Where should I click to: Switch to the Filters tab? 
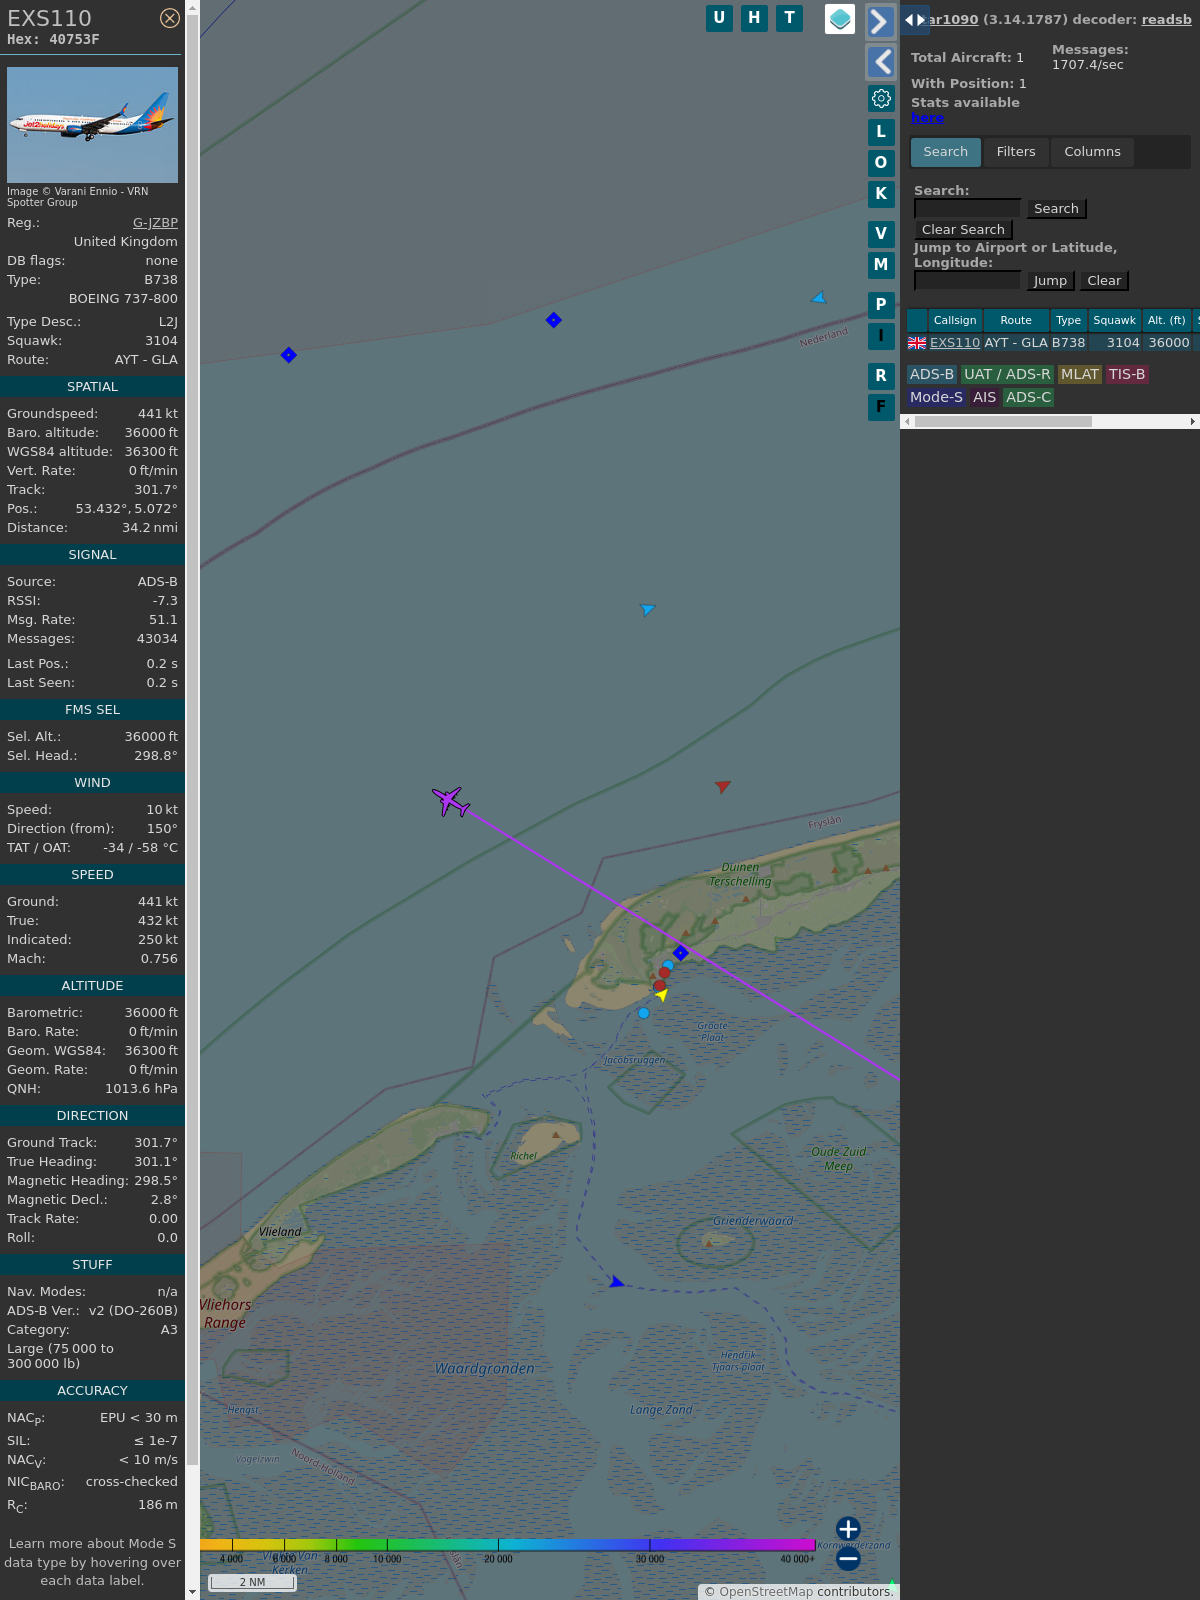coord(1015,152)
